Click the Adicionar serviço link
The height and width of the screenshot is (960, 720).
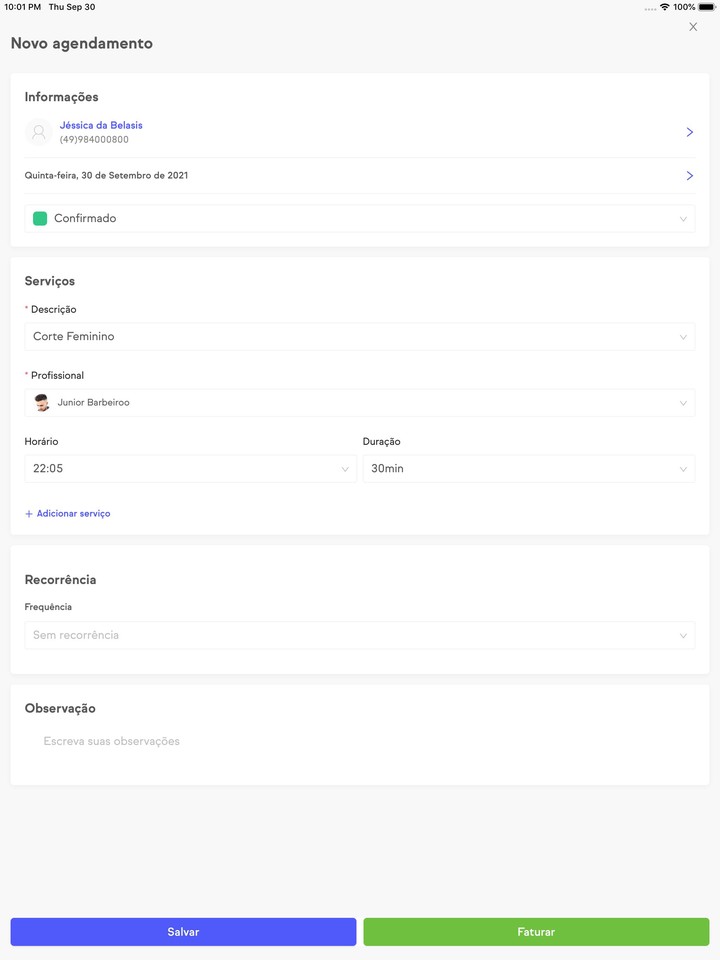pyautogui.click(x=75, y=513)
